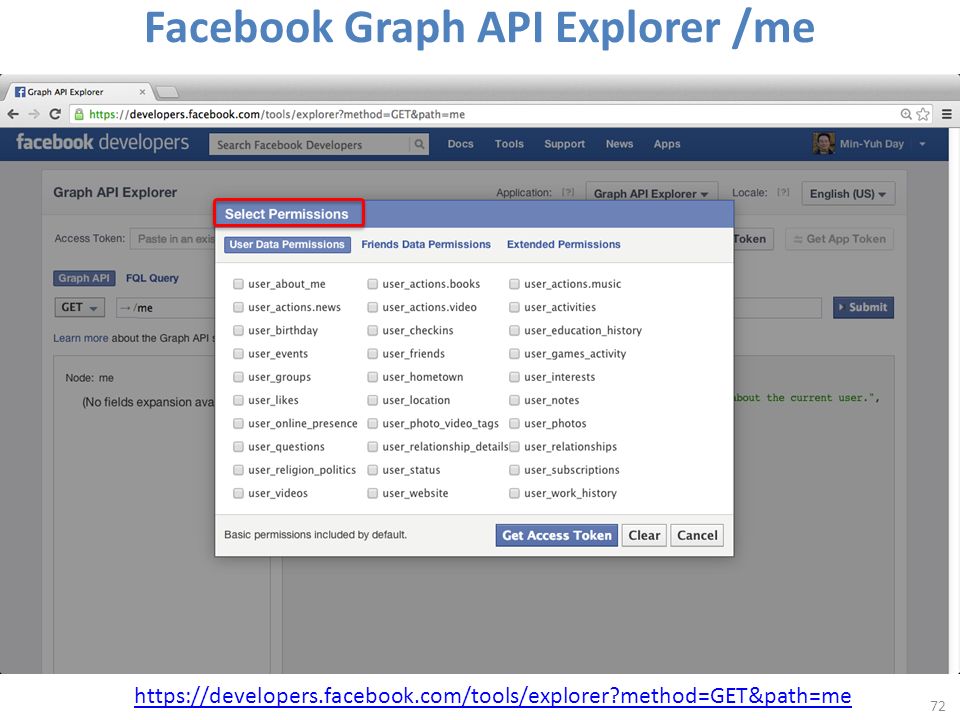Viewport: 960px width, 720px height.
Task: Check the user_videos permission
Action: tap(238, 493)
